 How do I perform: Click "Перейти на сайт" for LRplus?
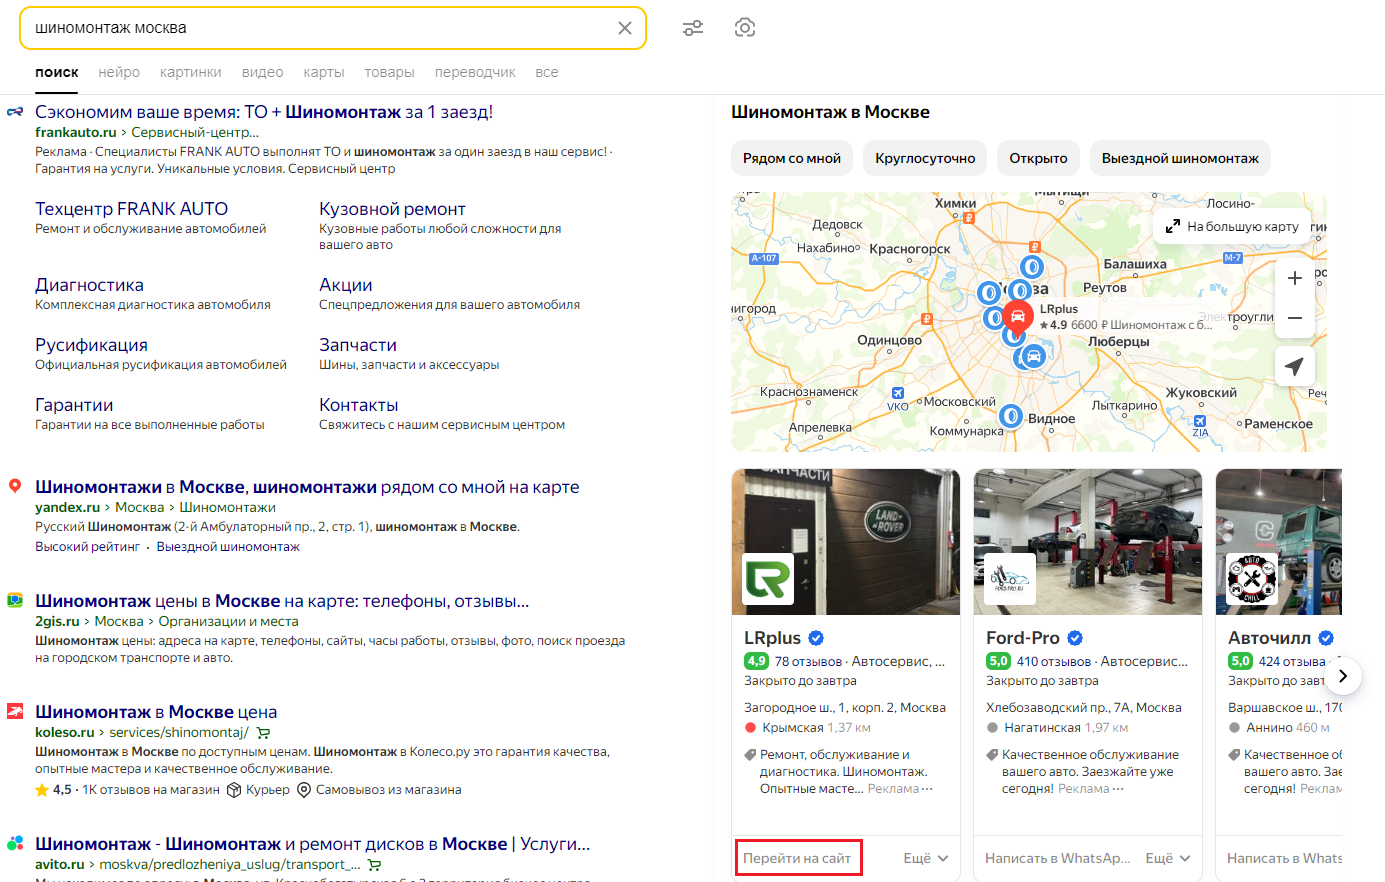[x=797, y=858]
